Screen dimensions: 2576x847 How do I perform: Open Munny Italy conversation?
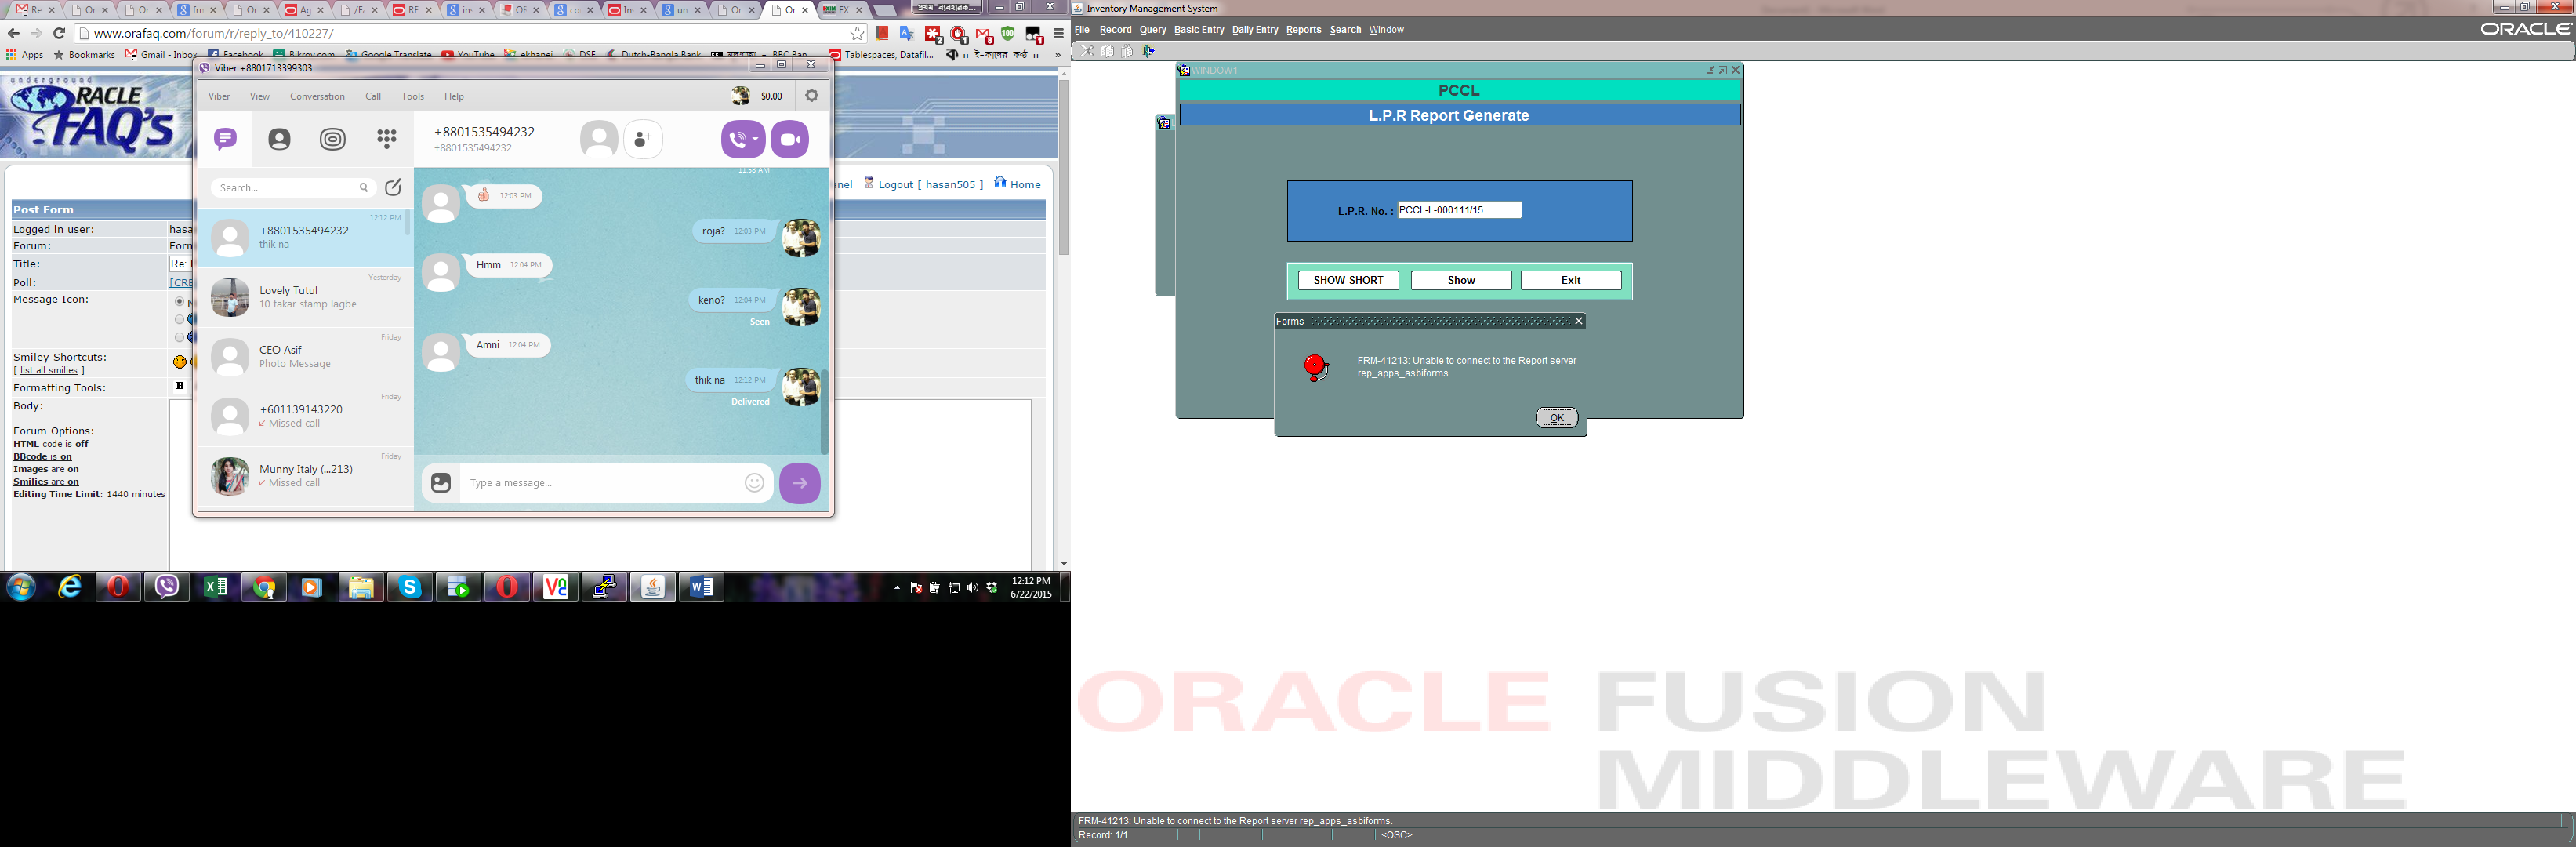[x=305, y=476]
